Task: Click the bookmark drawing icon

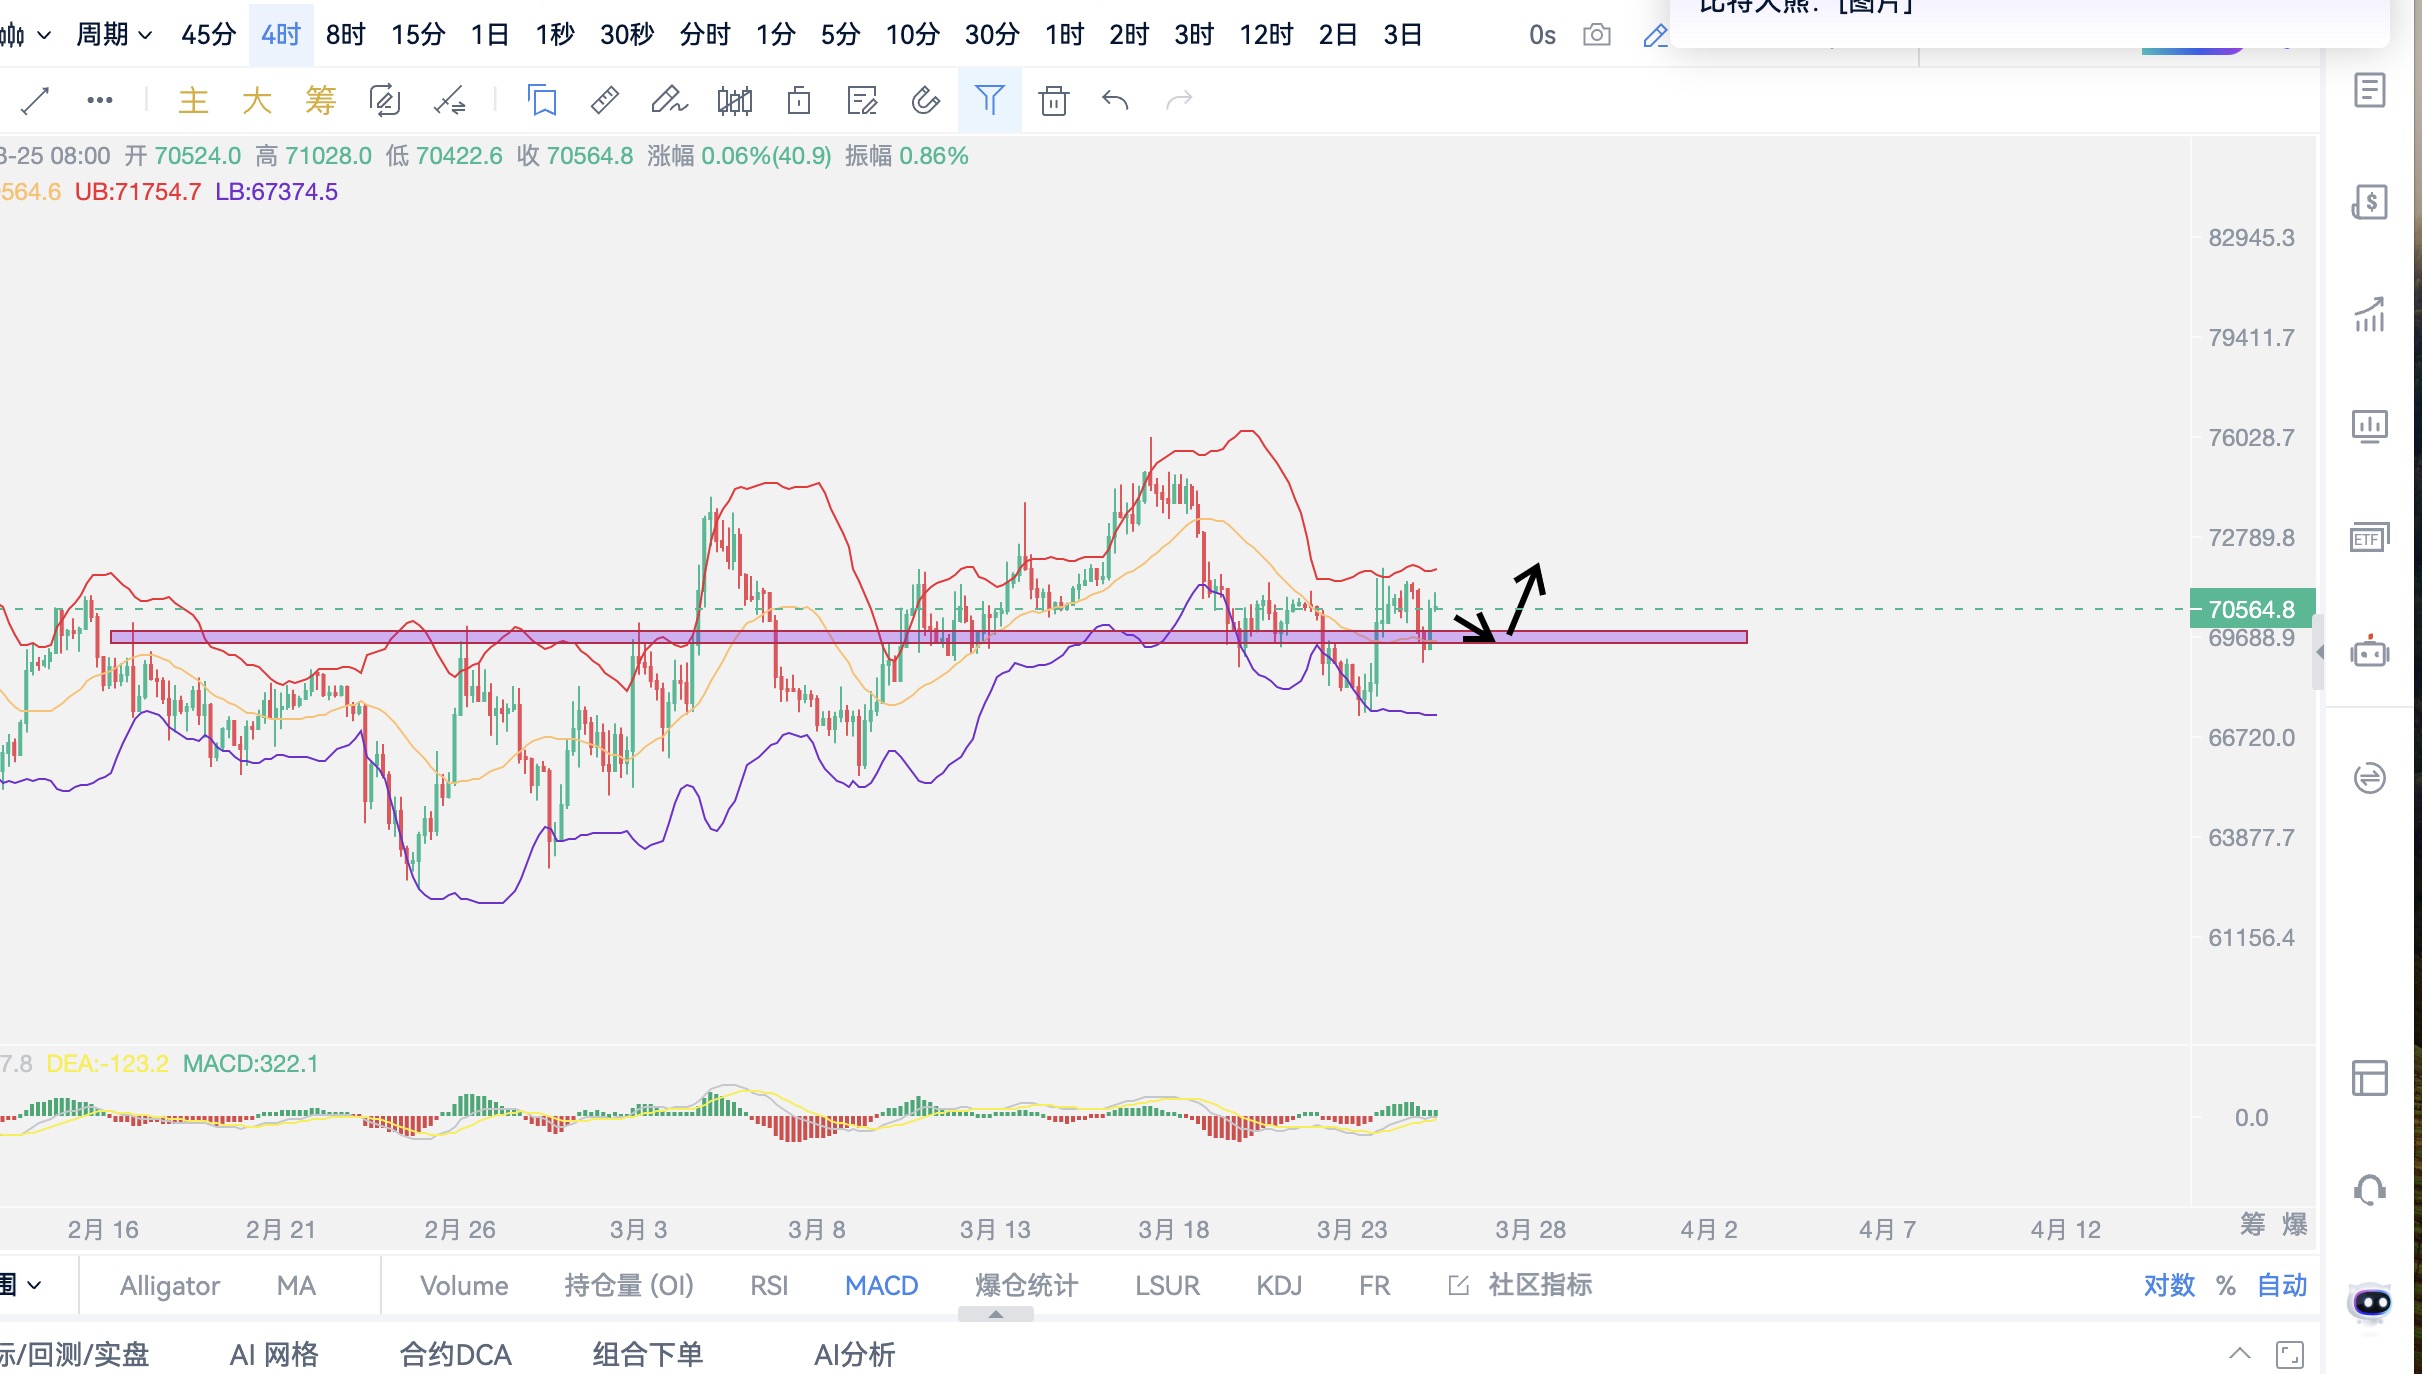Action: [542, 100]
